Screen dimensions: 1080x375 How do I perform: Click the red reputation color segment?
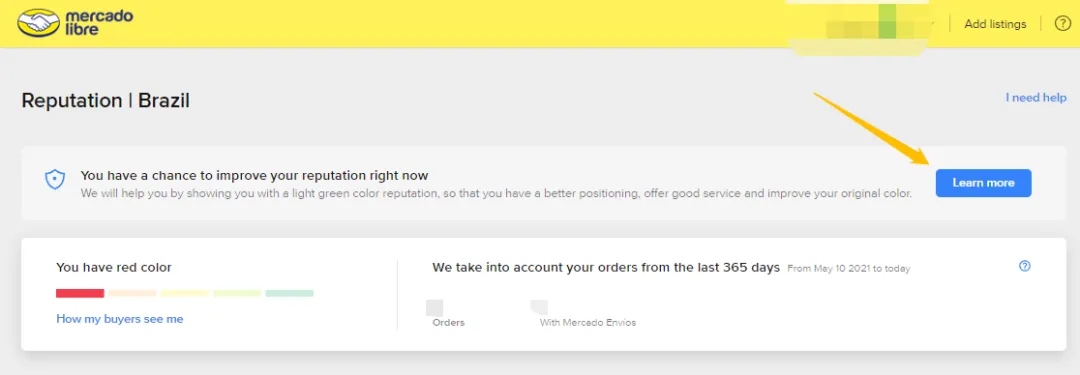(80, 293)
